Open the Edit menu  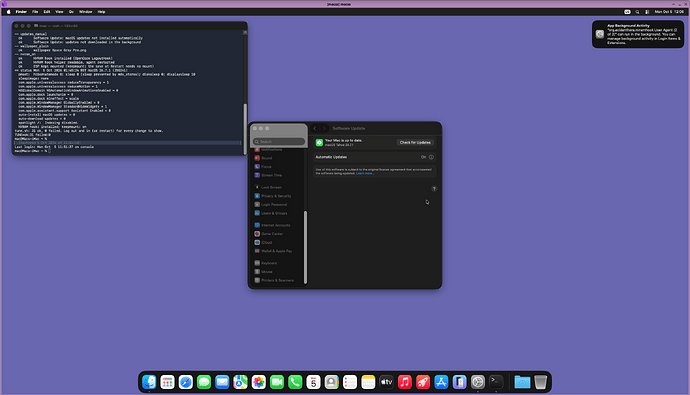point(47,12)
